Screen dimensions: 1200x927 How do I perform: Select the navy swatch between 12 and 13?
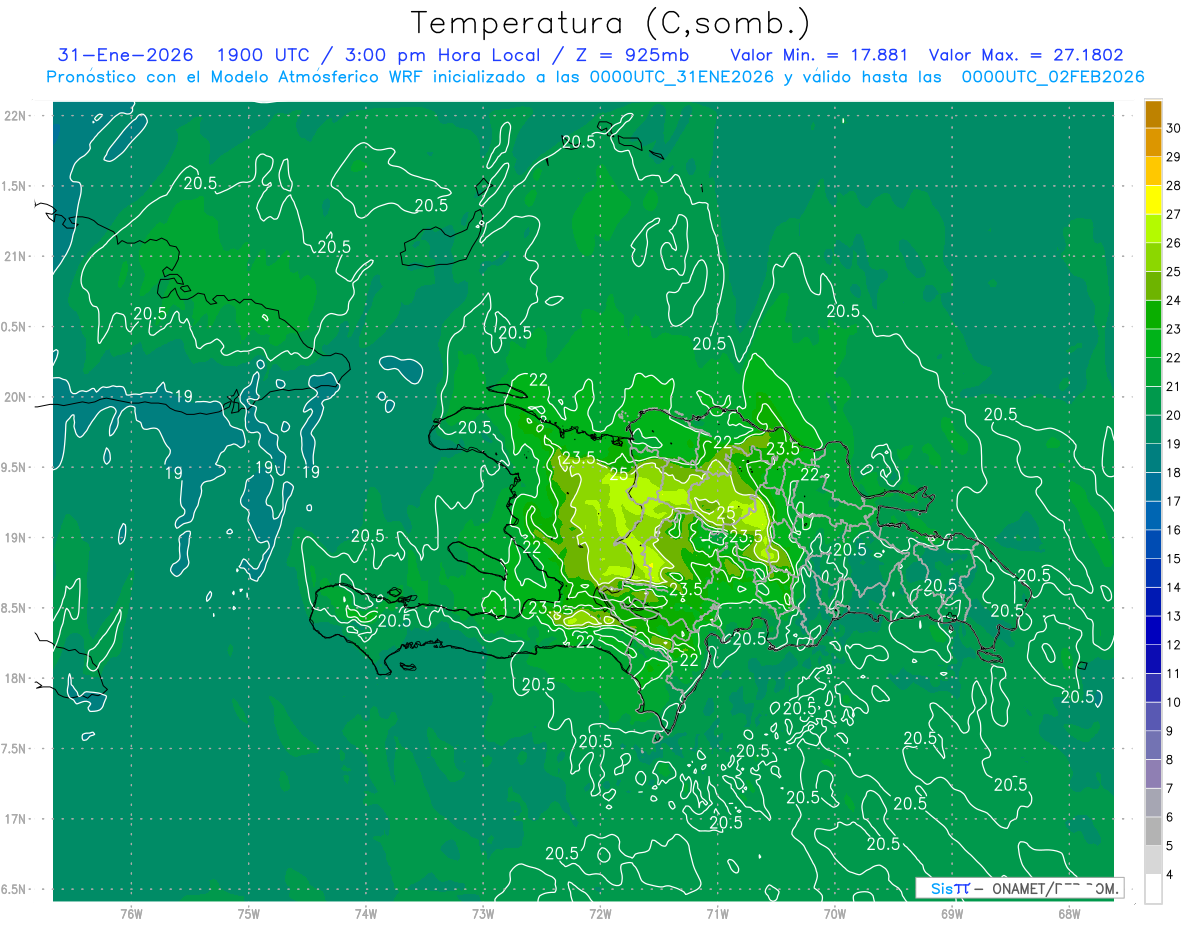[1153, 630]
